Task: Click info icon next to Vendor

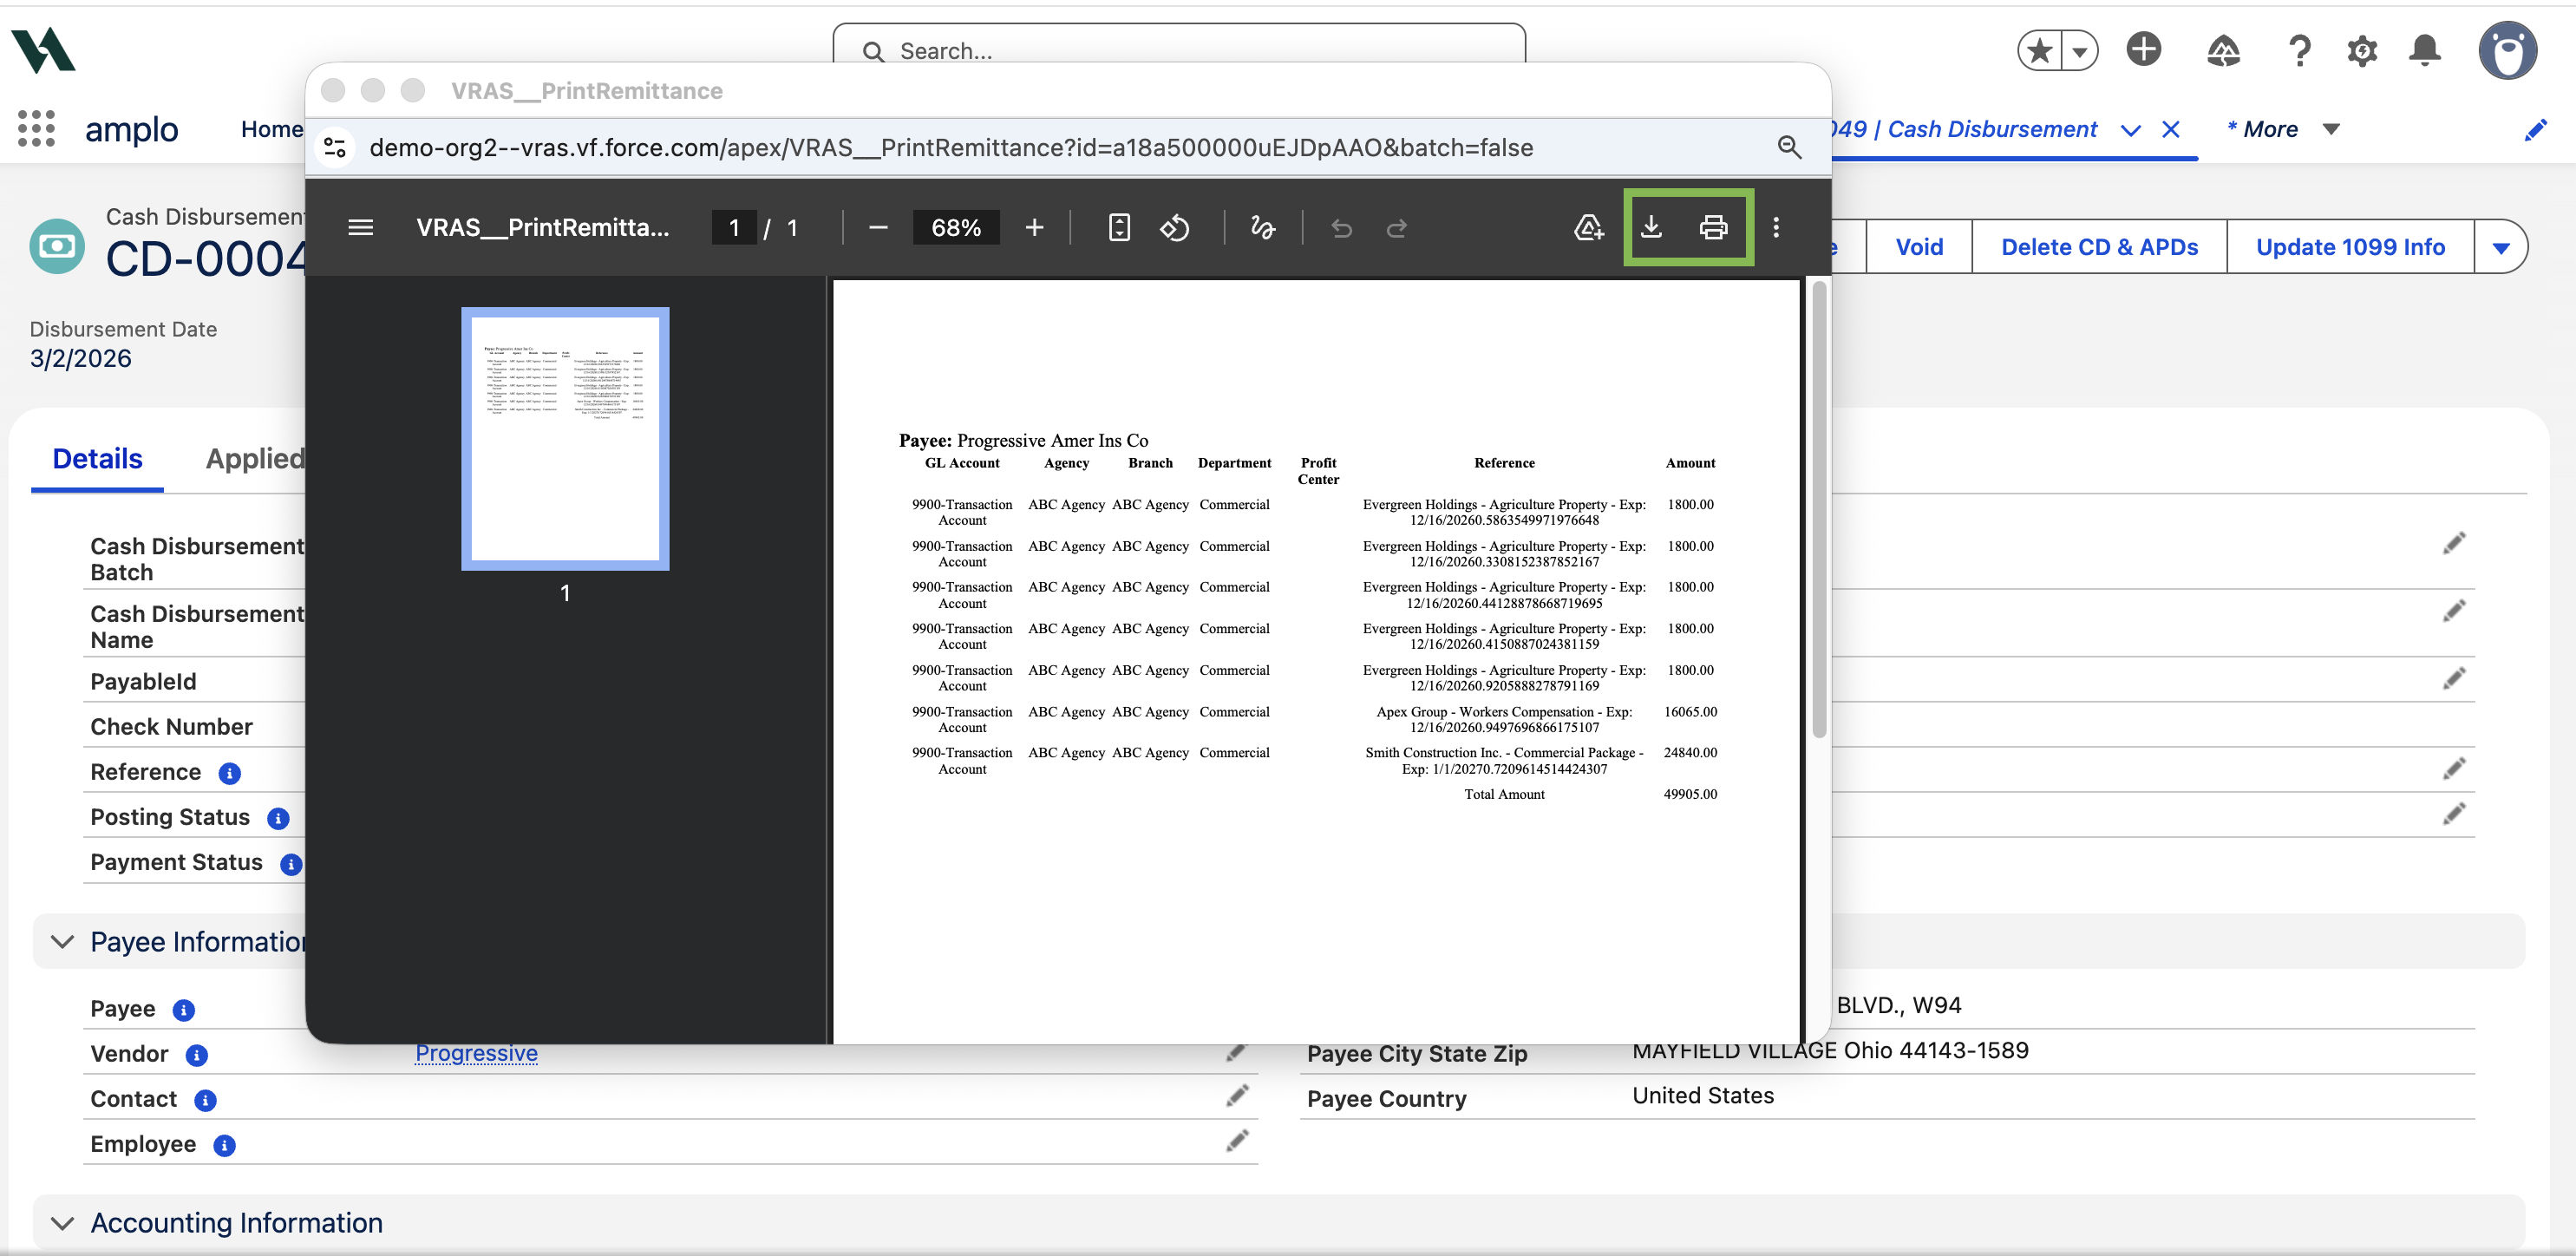Action: [197, 1055]
